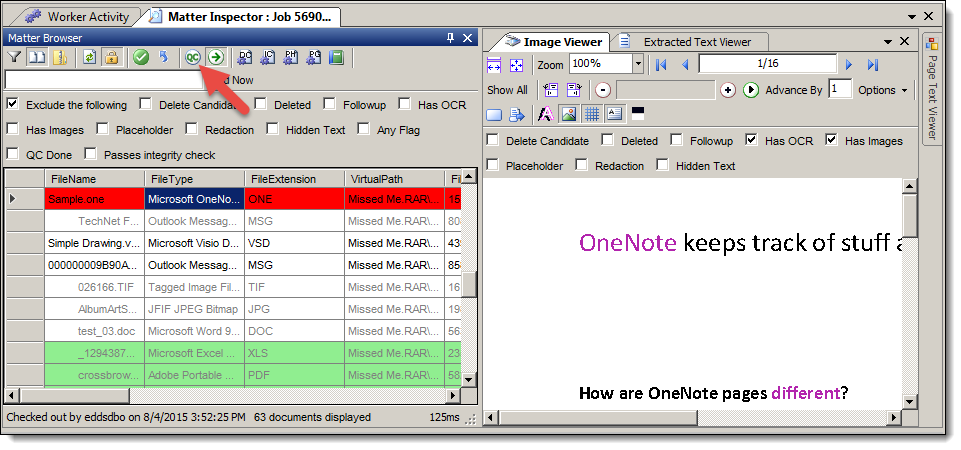Click the PG gear icon
Image resolution: width=961 pixels, height=450 pixels.
coord(313,58)
